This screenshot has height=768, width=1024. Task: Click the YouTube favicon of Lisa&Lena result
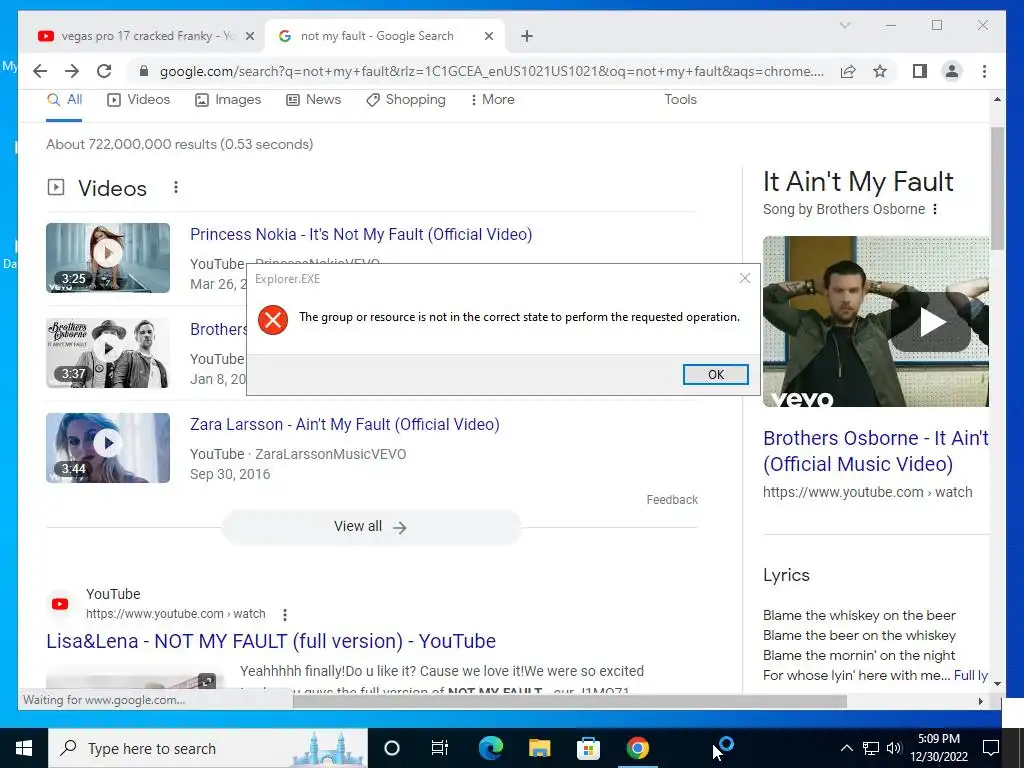pos(60,604)
